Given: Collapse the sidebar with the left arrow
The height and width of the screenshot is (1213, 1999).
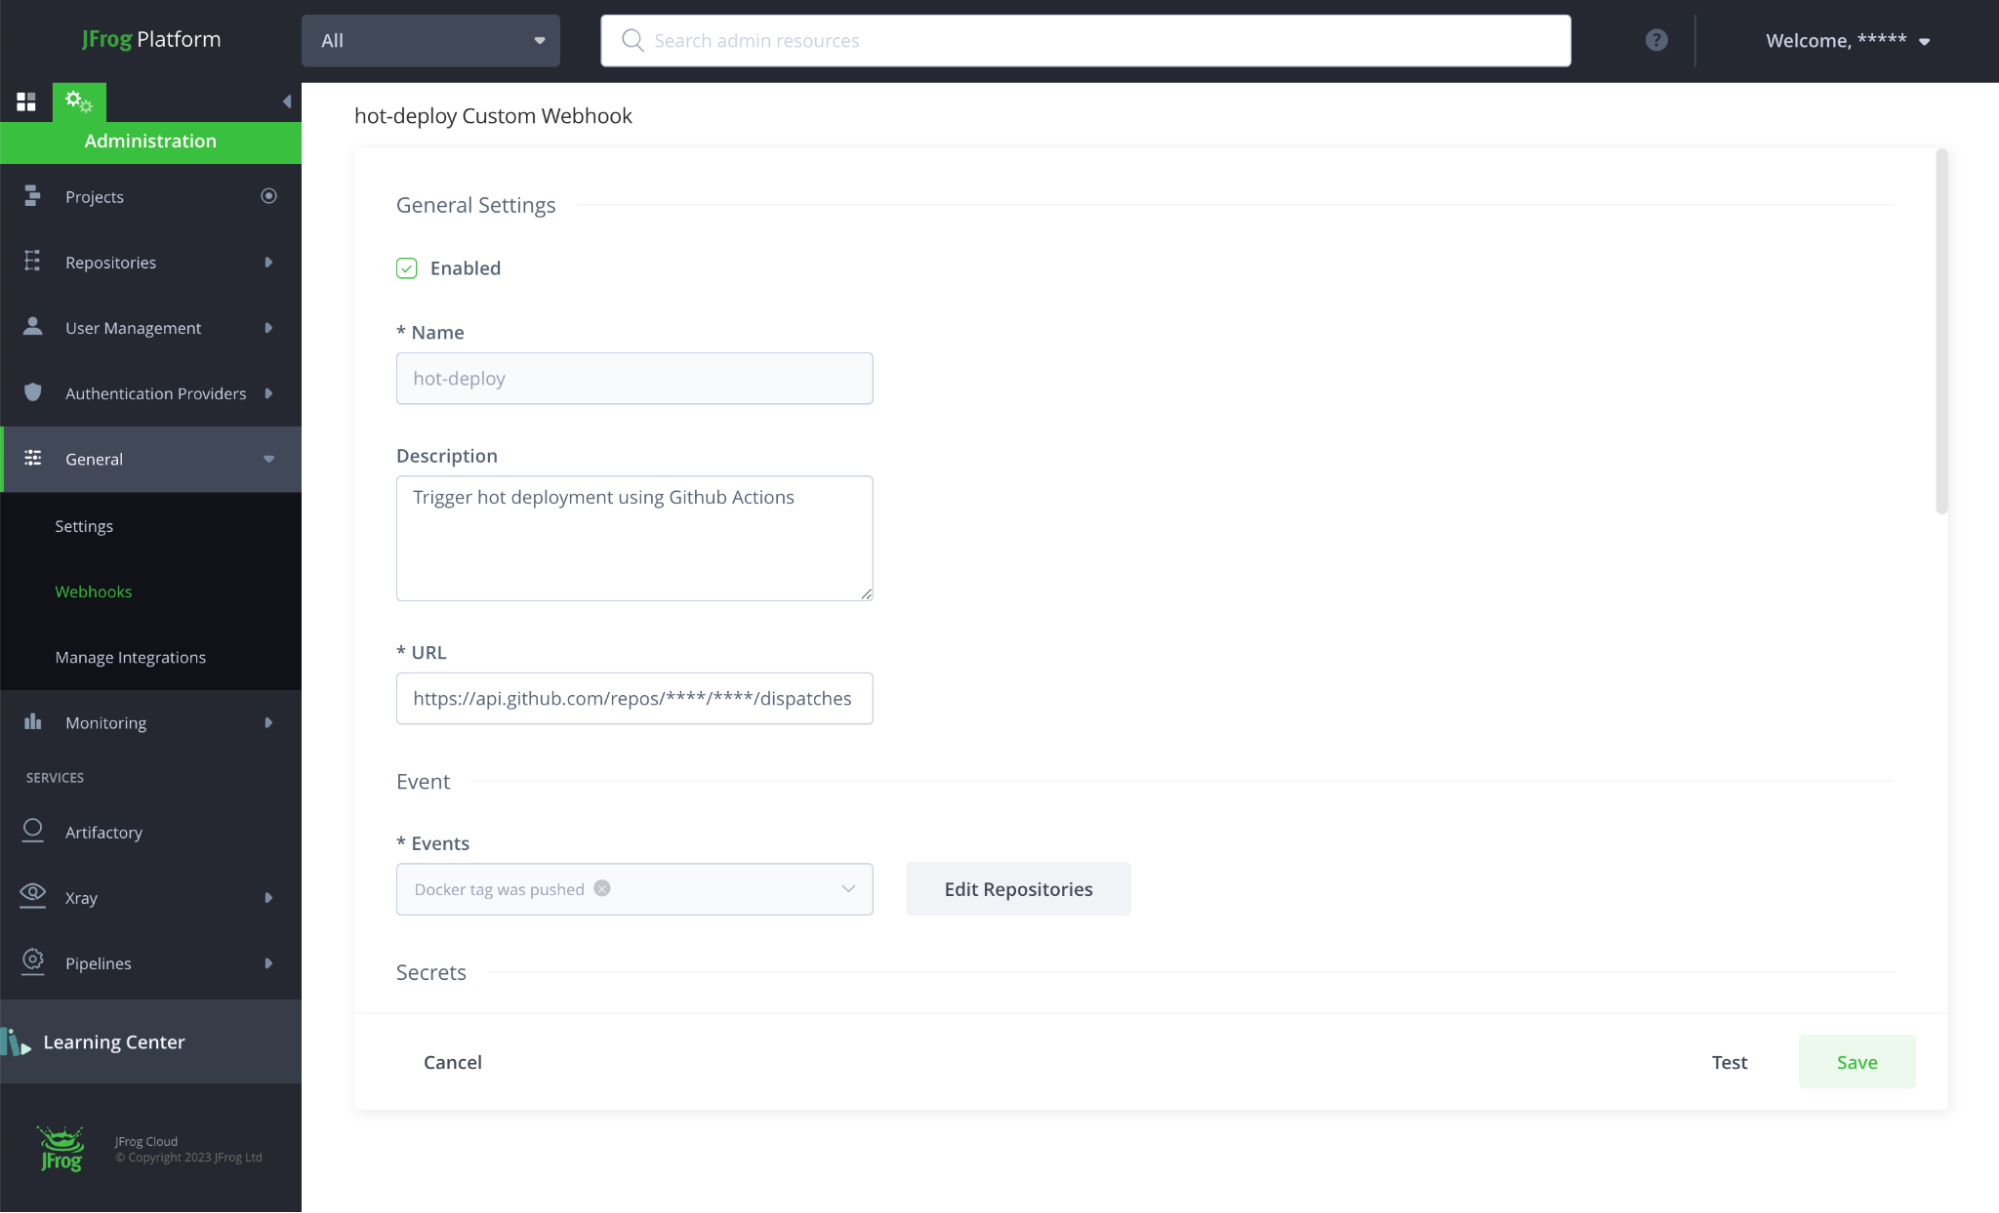Looking at the screenshot, I should (x=287, y=102).
